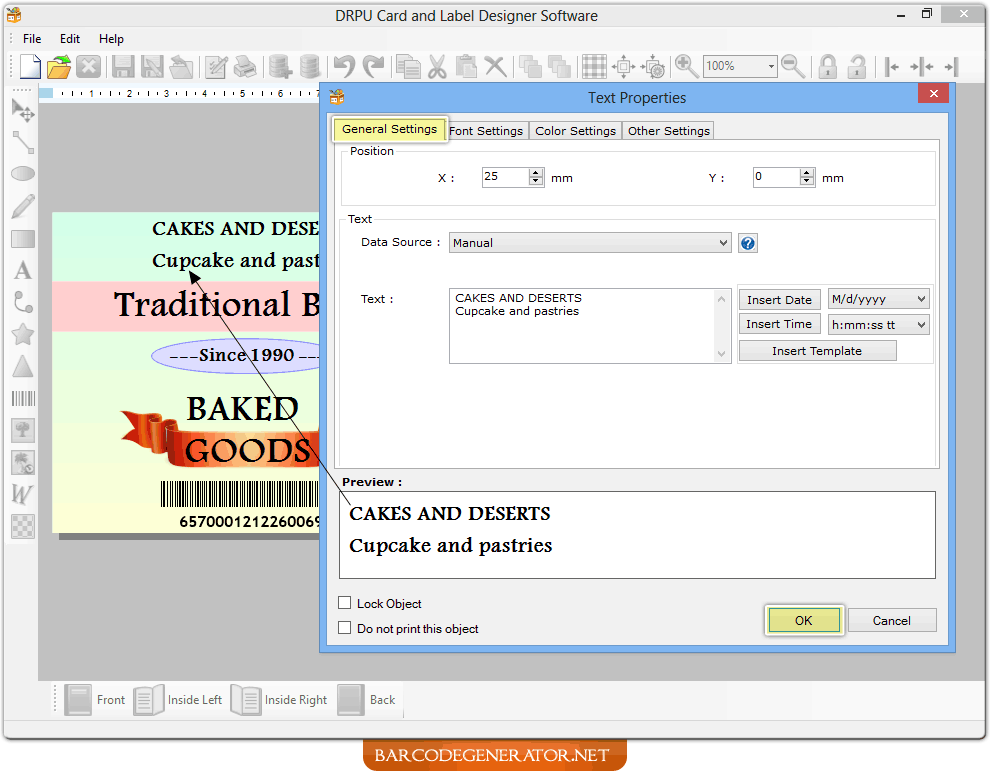Click the Copy icon in the toolbar
The width and height of the screenshot is (990, 771).
[408, 66]
